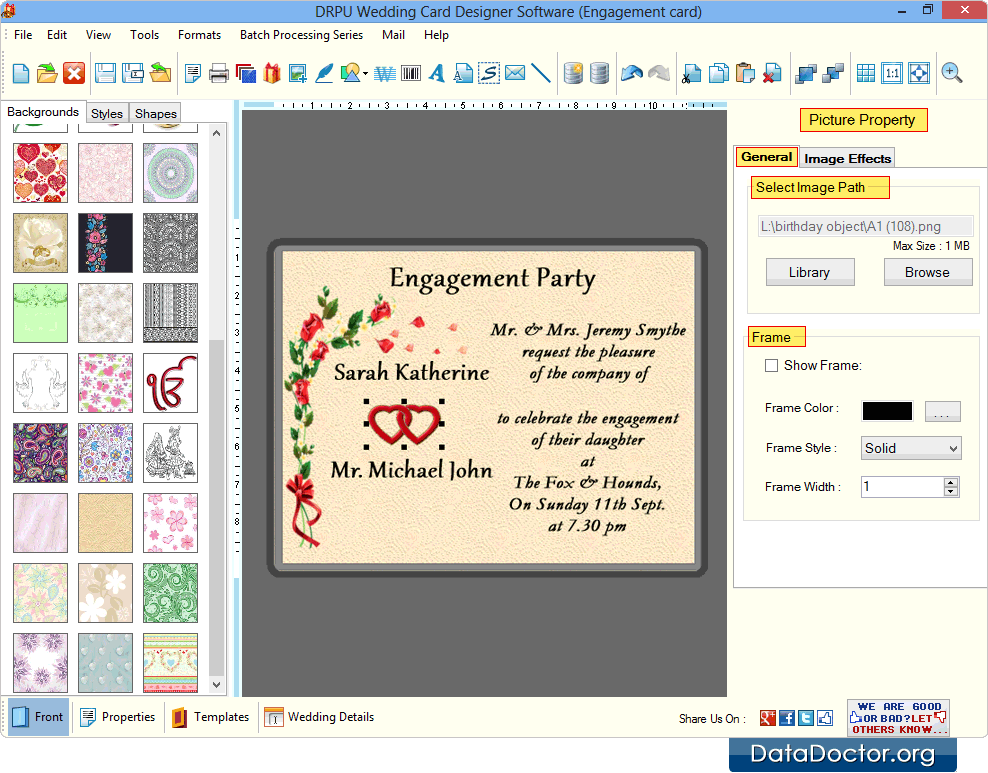
Task: Open the shapes dropdown arrow in toolbar
Action: [x=365, y=74]
